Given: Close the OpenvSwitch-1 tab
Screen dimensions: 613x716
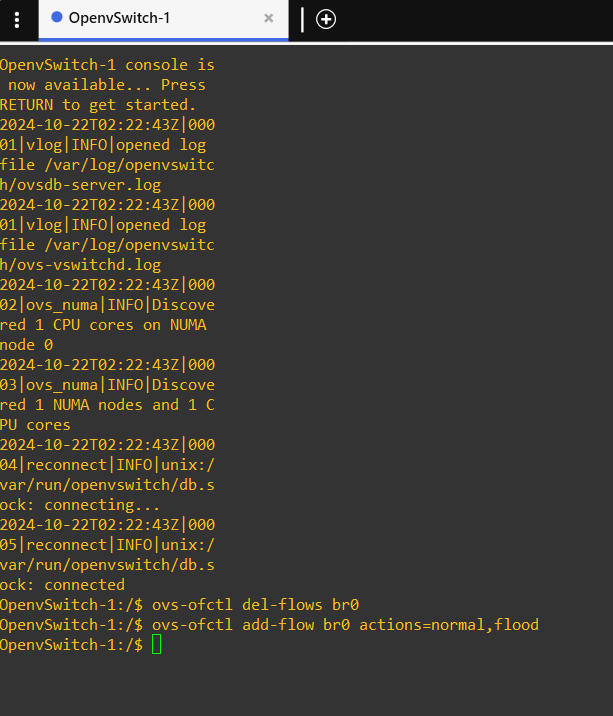Looking at the screenshot, I should [269, 18].
